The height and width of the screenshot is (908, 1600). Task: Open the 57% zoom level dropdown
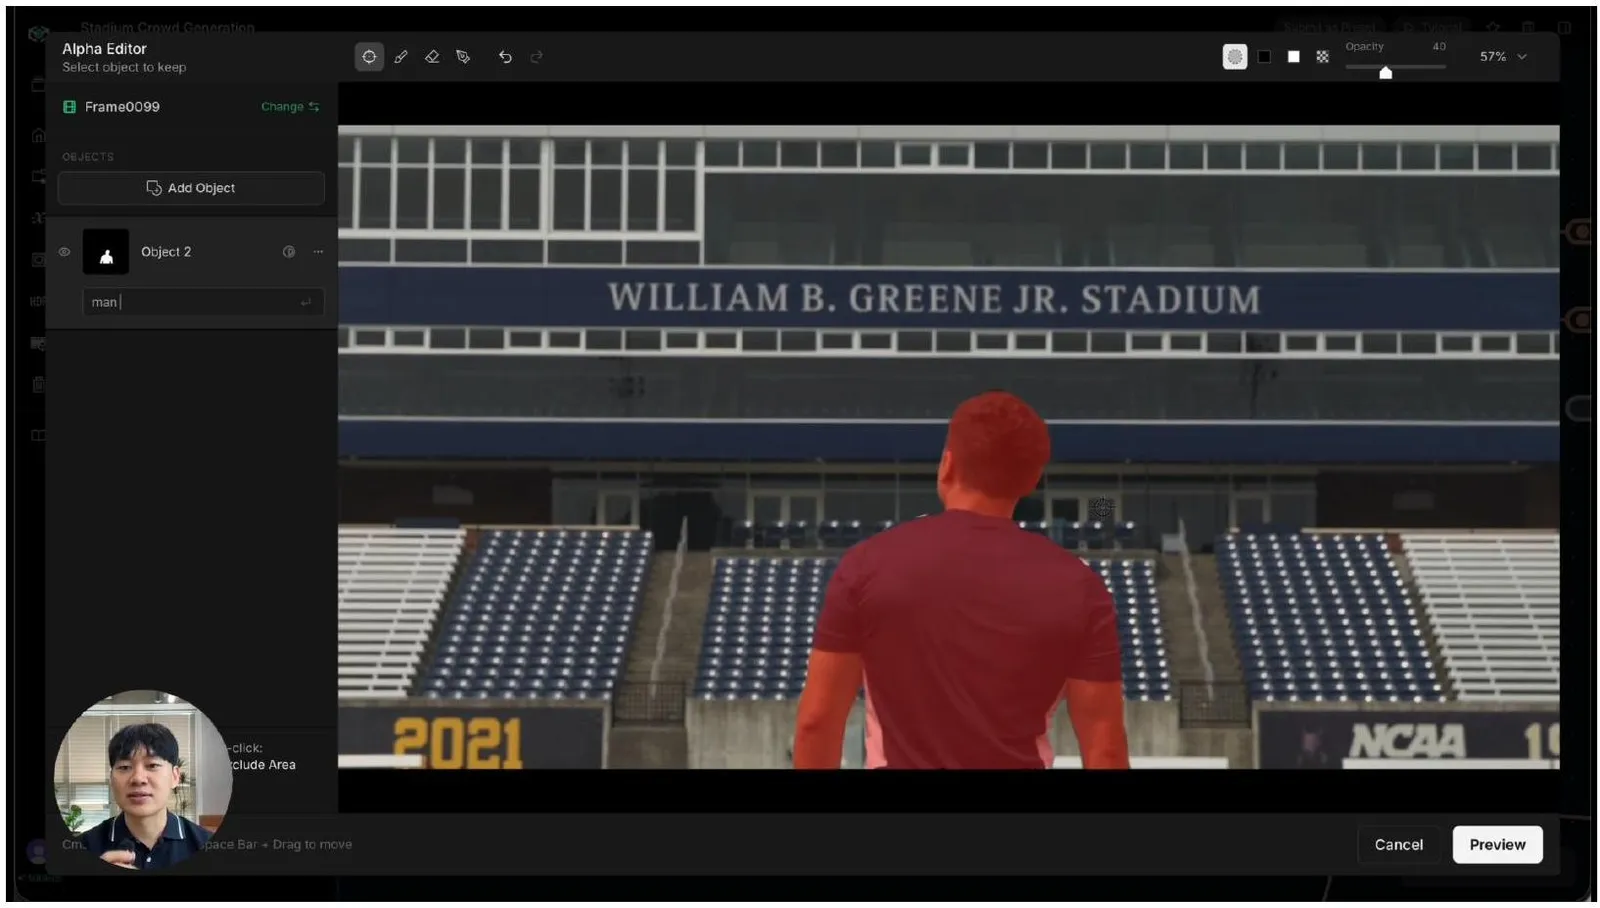click(x=1503, y=57)
